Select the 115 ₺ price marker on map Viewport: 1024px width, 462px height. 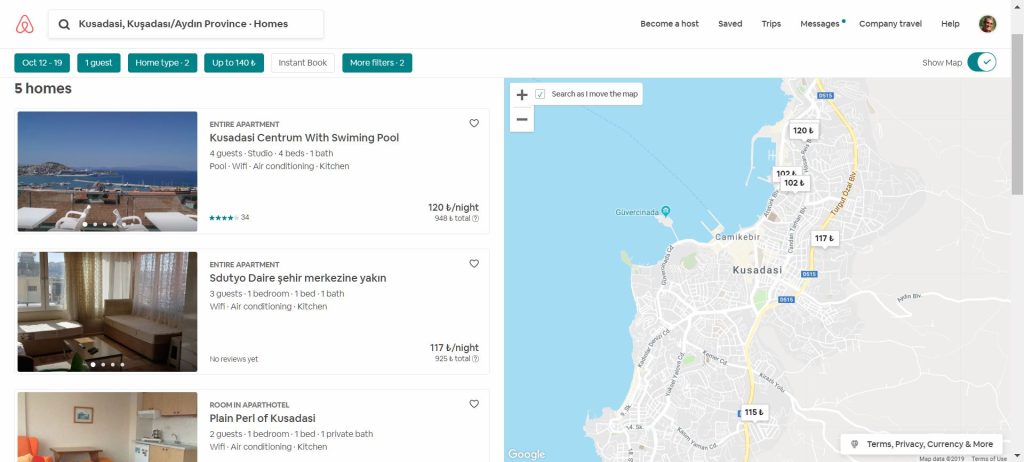pos(753,412)
